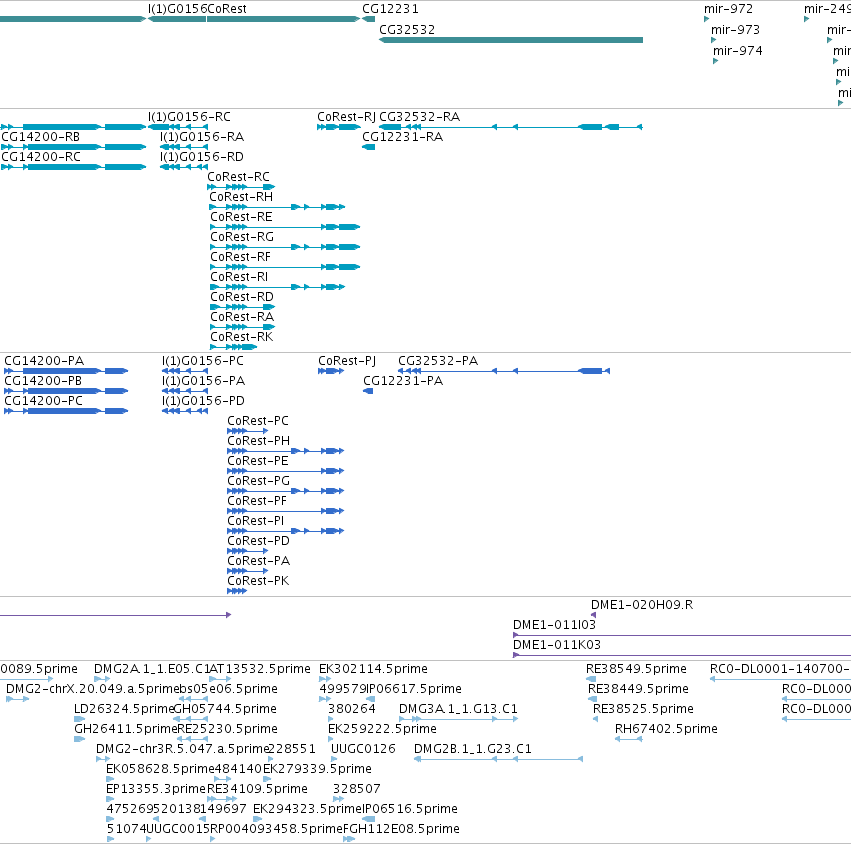Select CoRest-RA transcript
The height and width of the screenshot is (844, 851).
click(243, 328)
